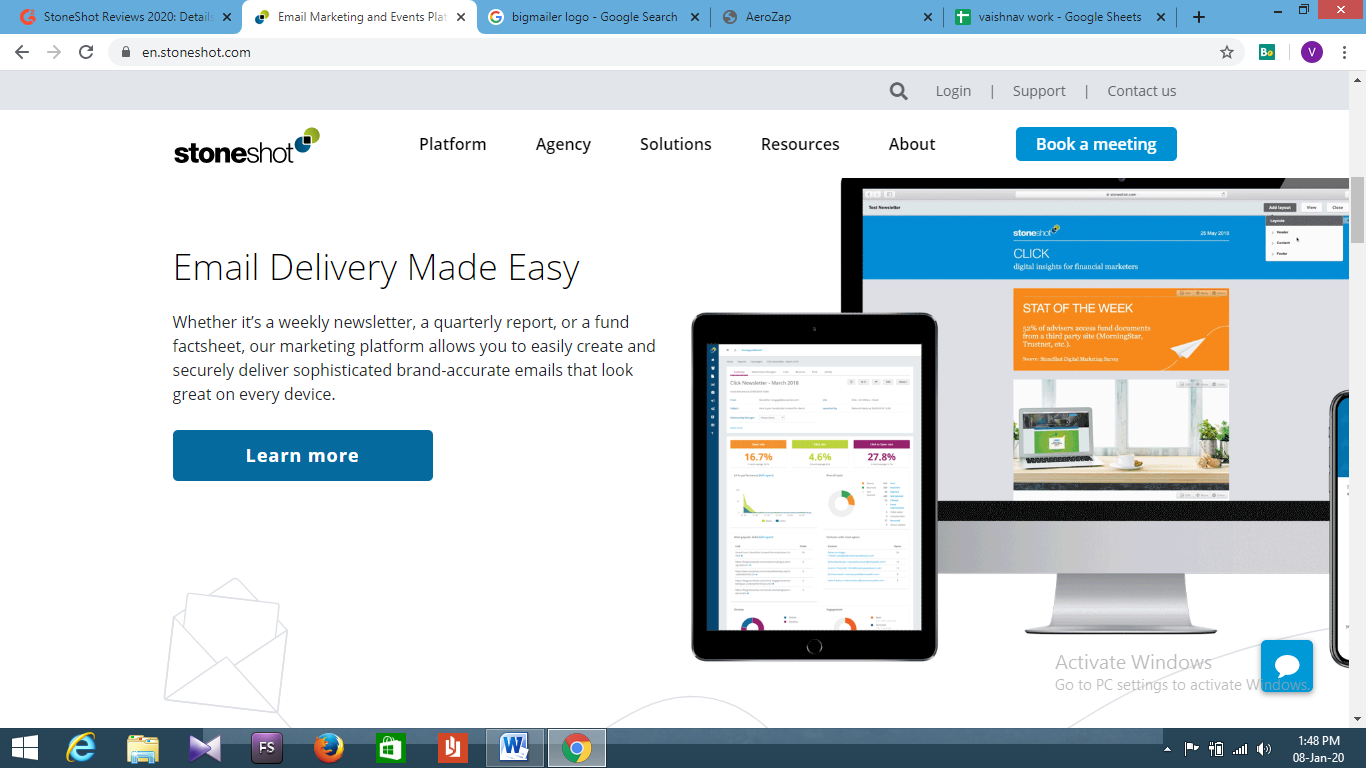Open the Solutions menu
This screenshot has height=768, width=1366.
point(676,144)
